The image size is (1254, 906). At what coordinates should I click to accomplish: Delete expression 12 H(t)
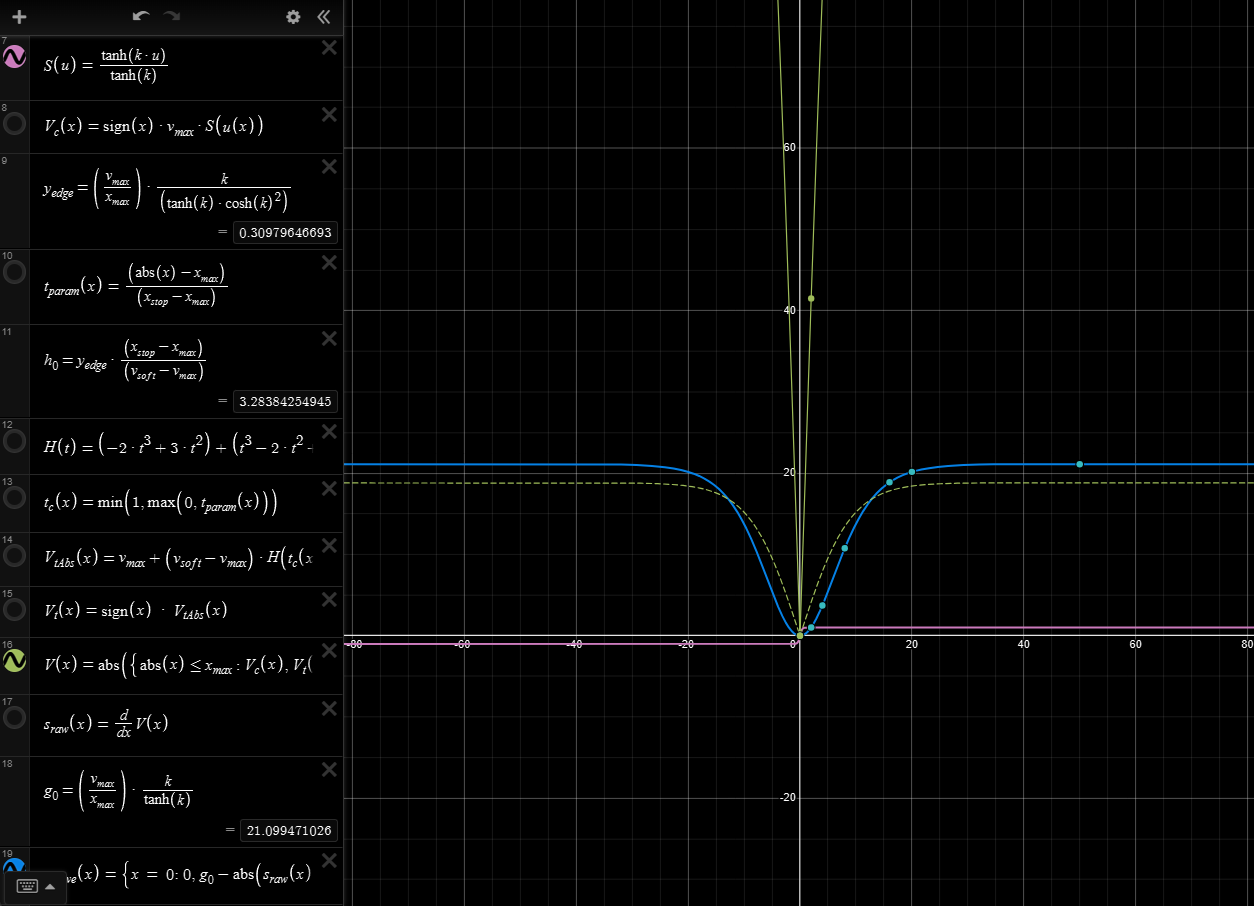328,430
